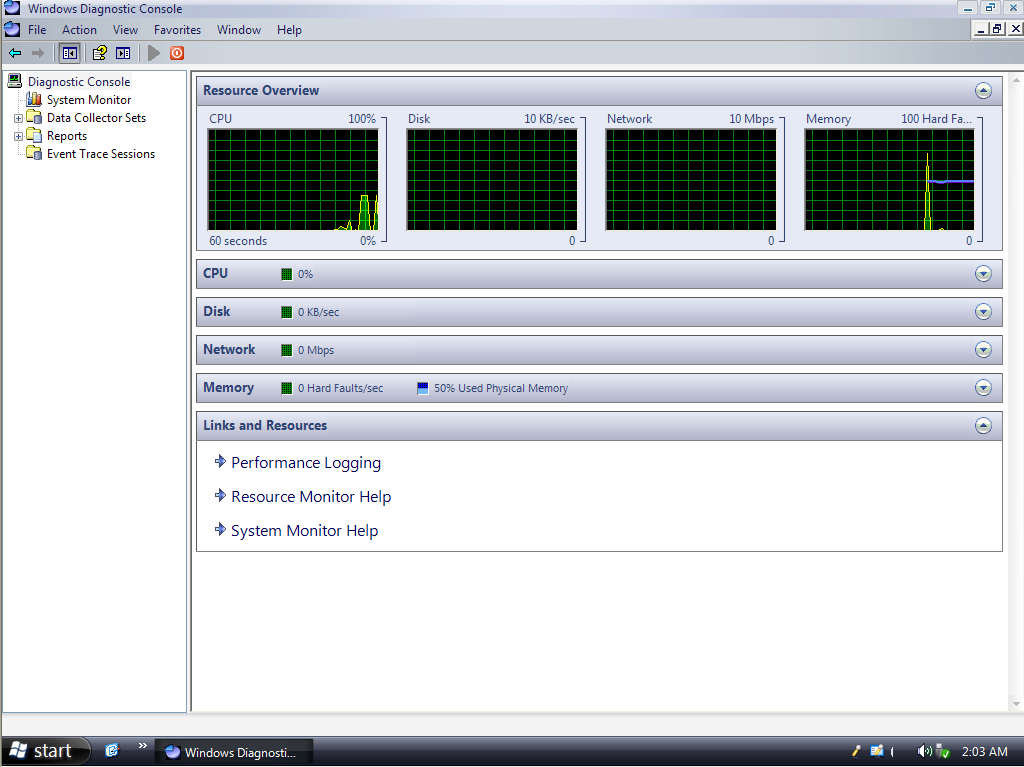The width and height of the screenshot is (1024, 767).
Task: Show more quick launch items chevron
Action: 142,745
